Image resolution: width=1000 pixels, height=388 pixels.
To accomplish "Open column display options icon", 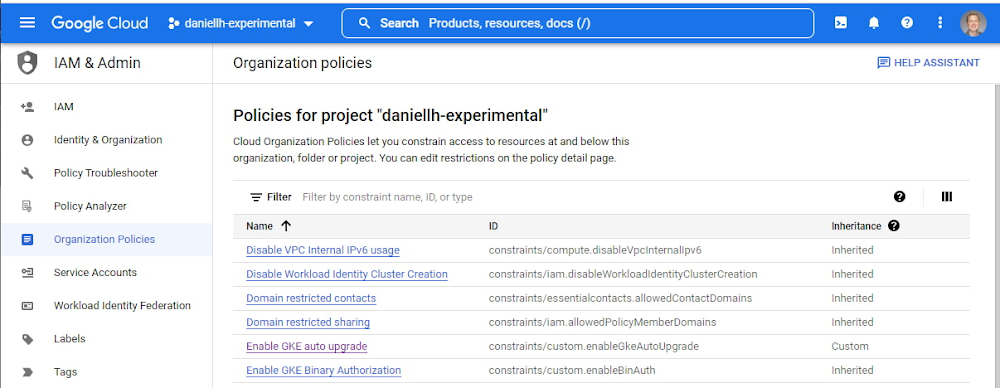I will pos(947,197).
